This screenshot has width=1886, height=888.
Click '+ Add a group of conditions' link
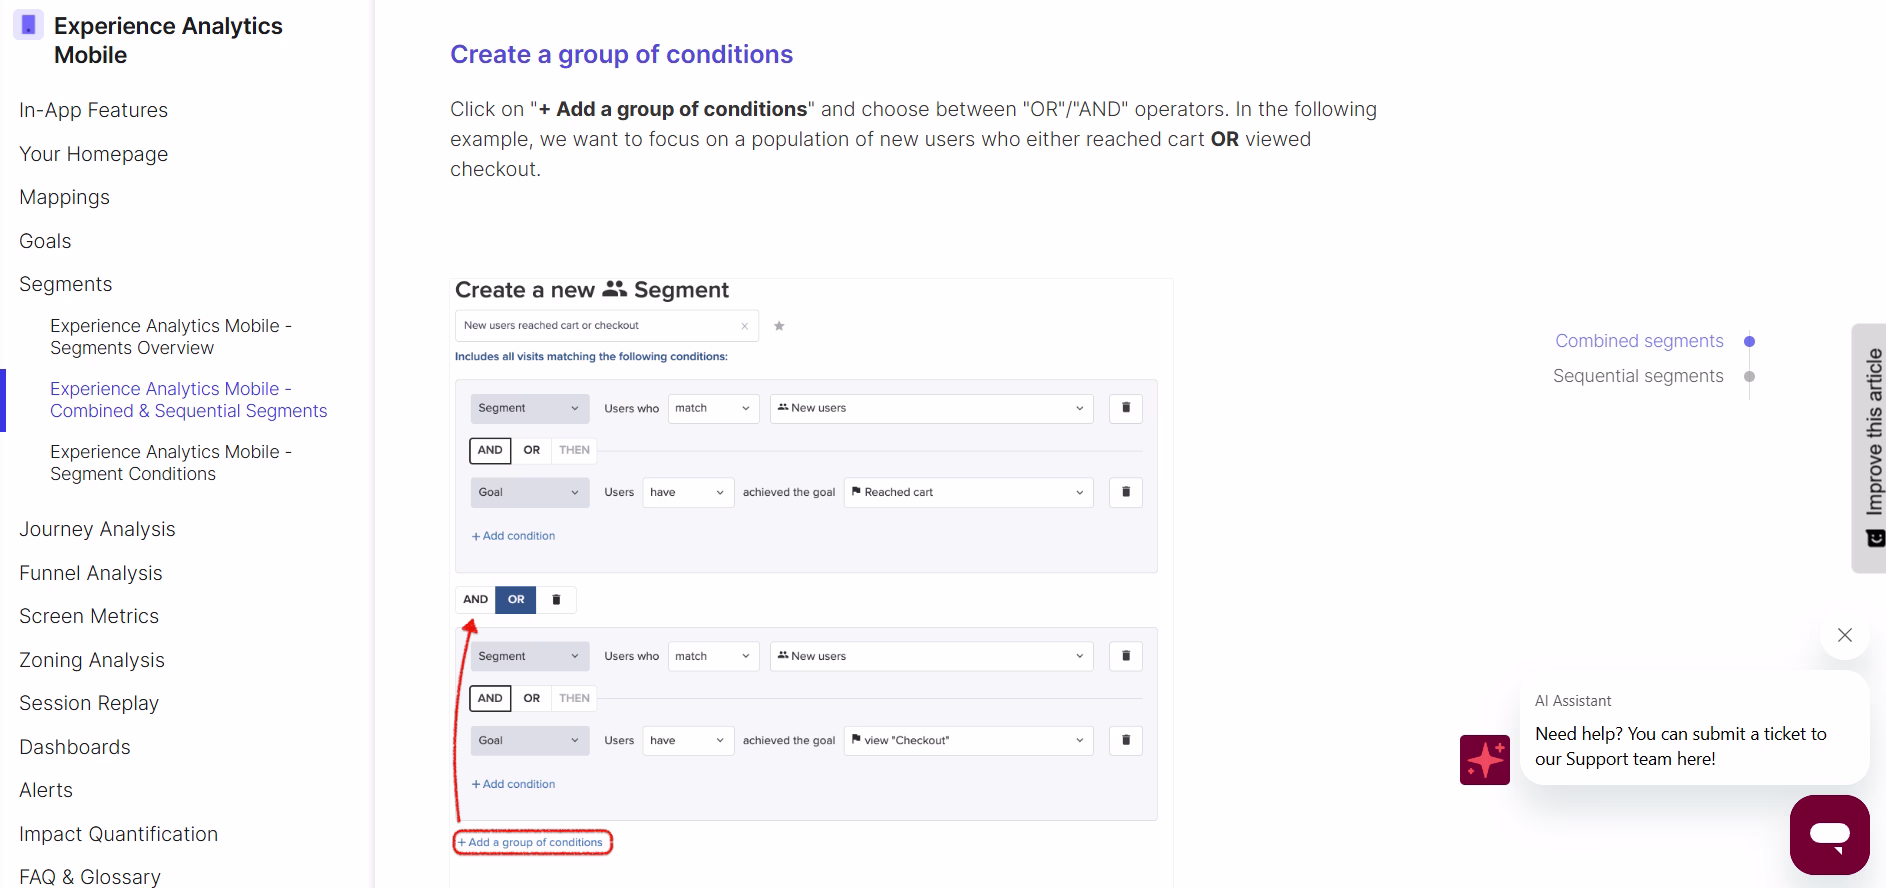pos(532,842)
